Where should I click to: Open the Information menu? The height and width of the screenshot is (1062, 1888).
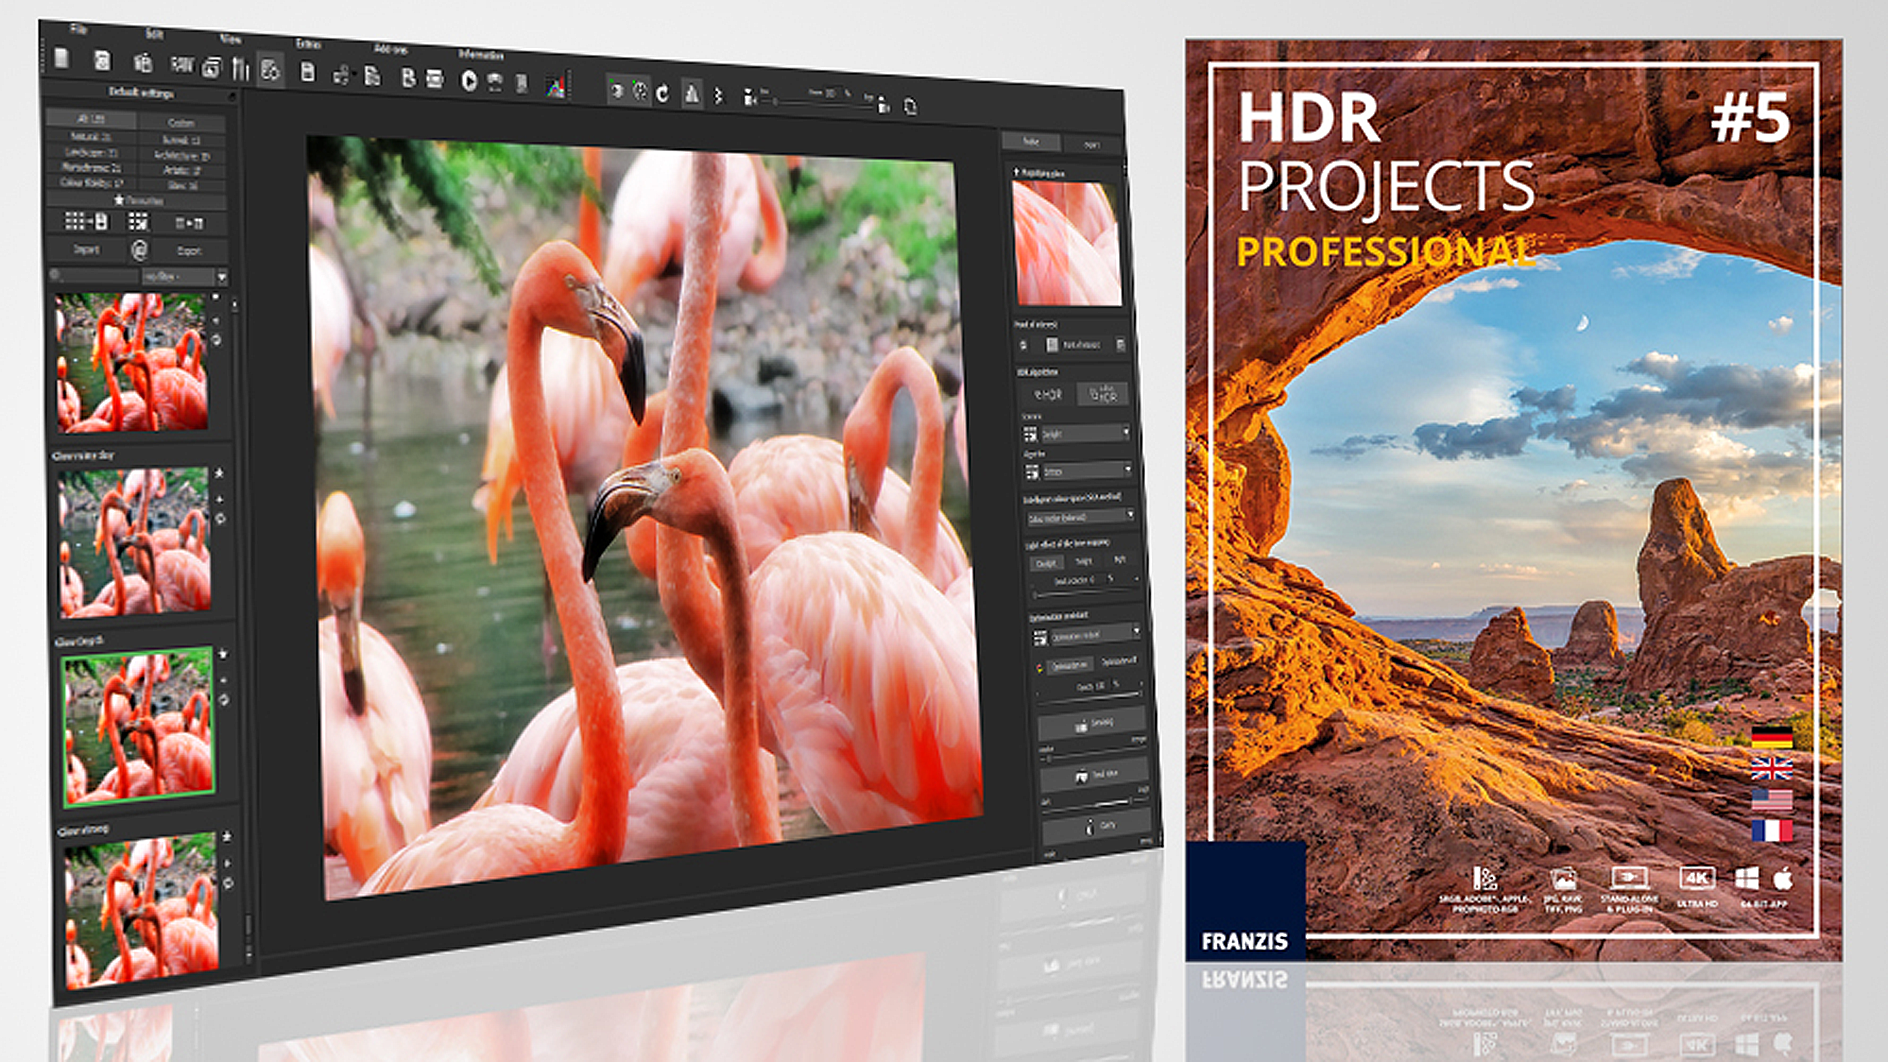pos(481,54)
